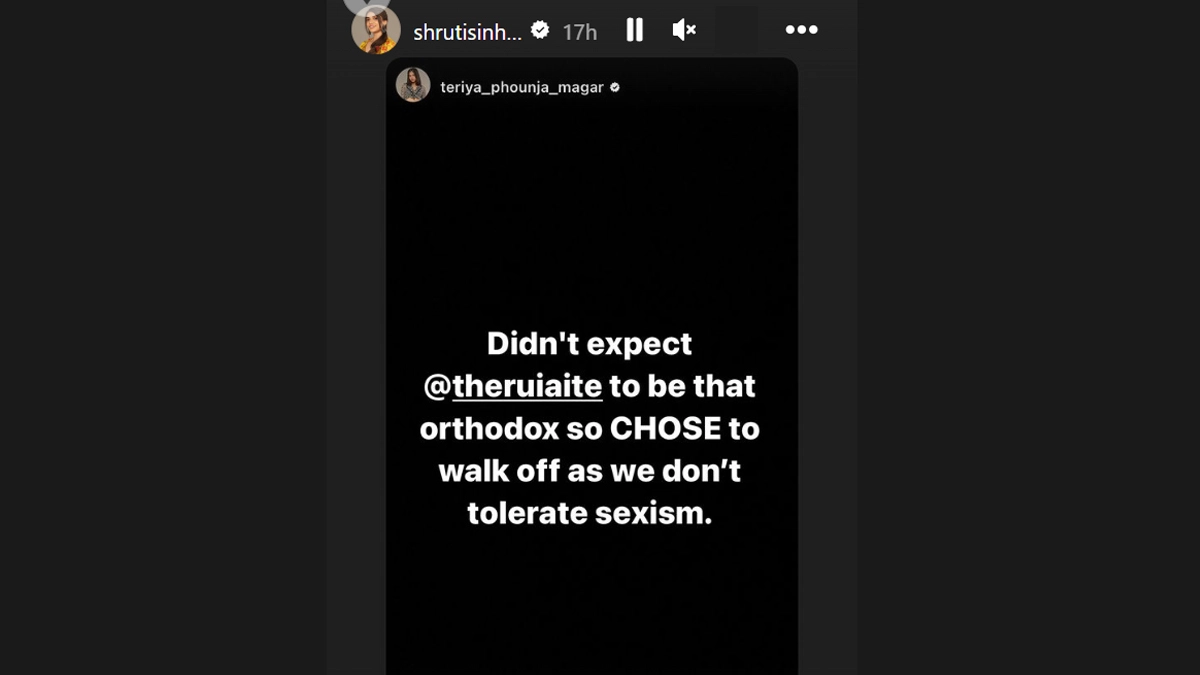This screenshot has width=1200, height=675.
Task: Click verified badge beside teriya_phounja_magar
Action: 615,87
